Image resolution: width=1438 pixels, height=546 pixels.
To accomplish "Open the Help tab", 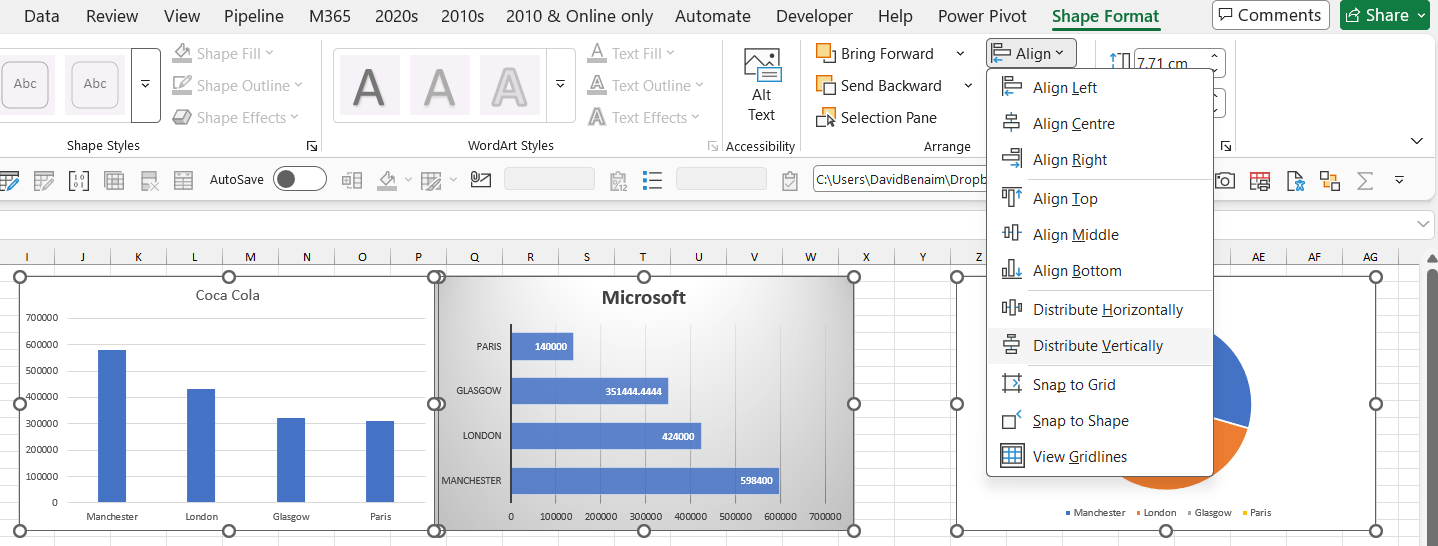I will pyautogui.click(x=895, y=16).
